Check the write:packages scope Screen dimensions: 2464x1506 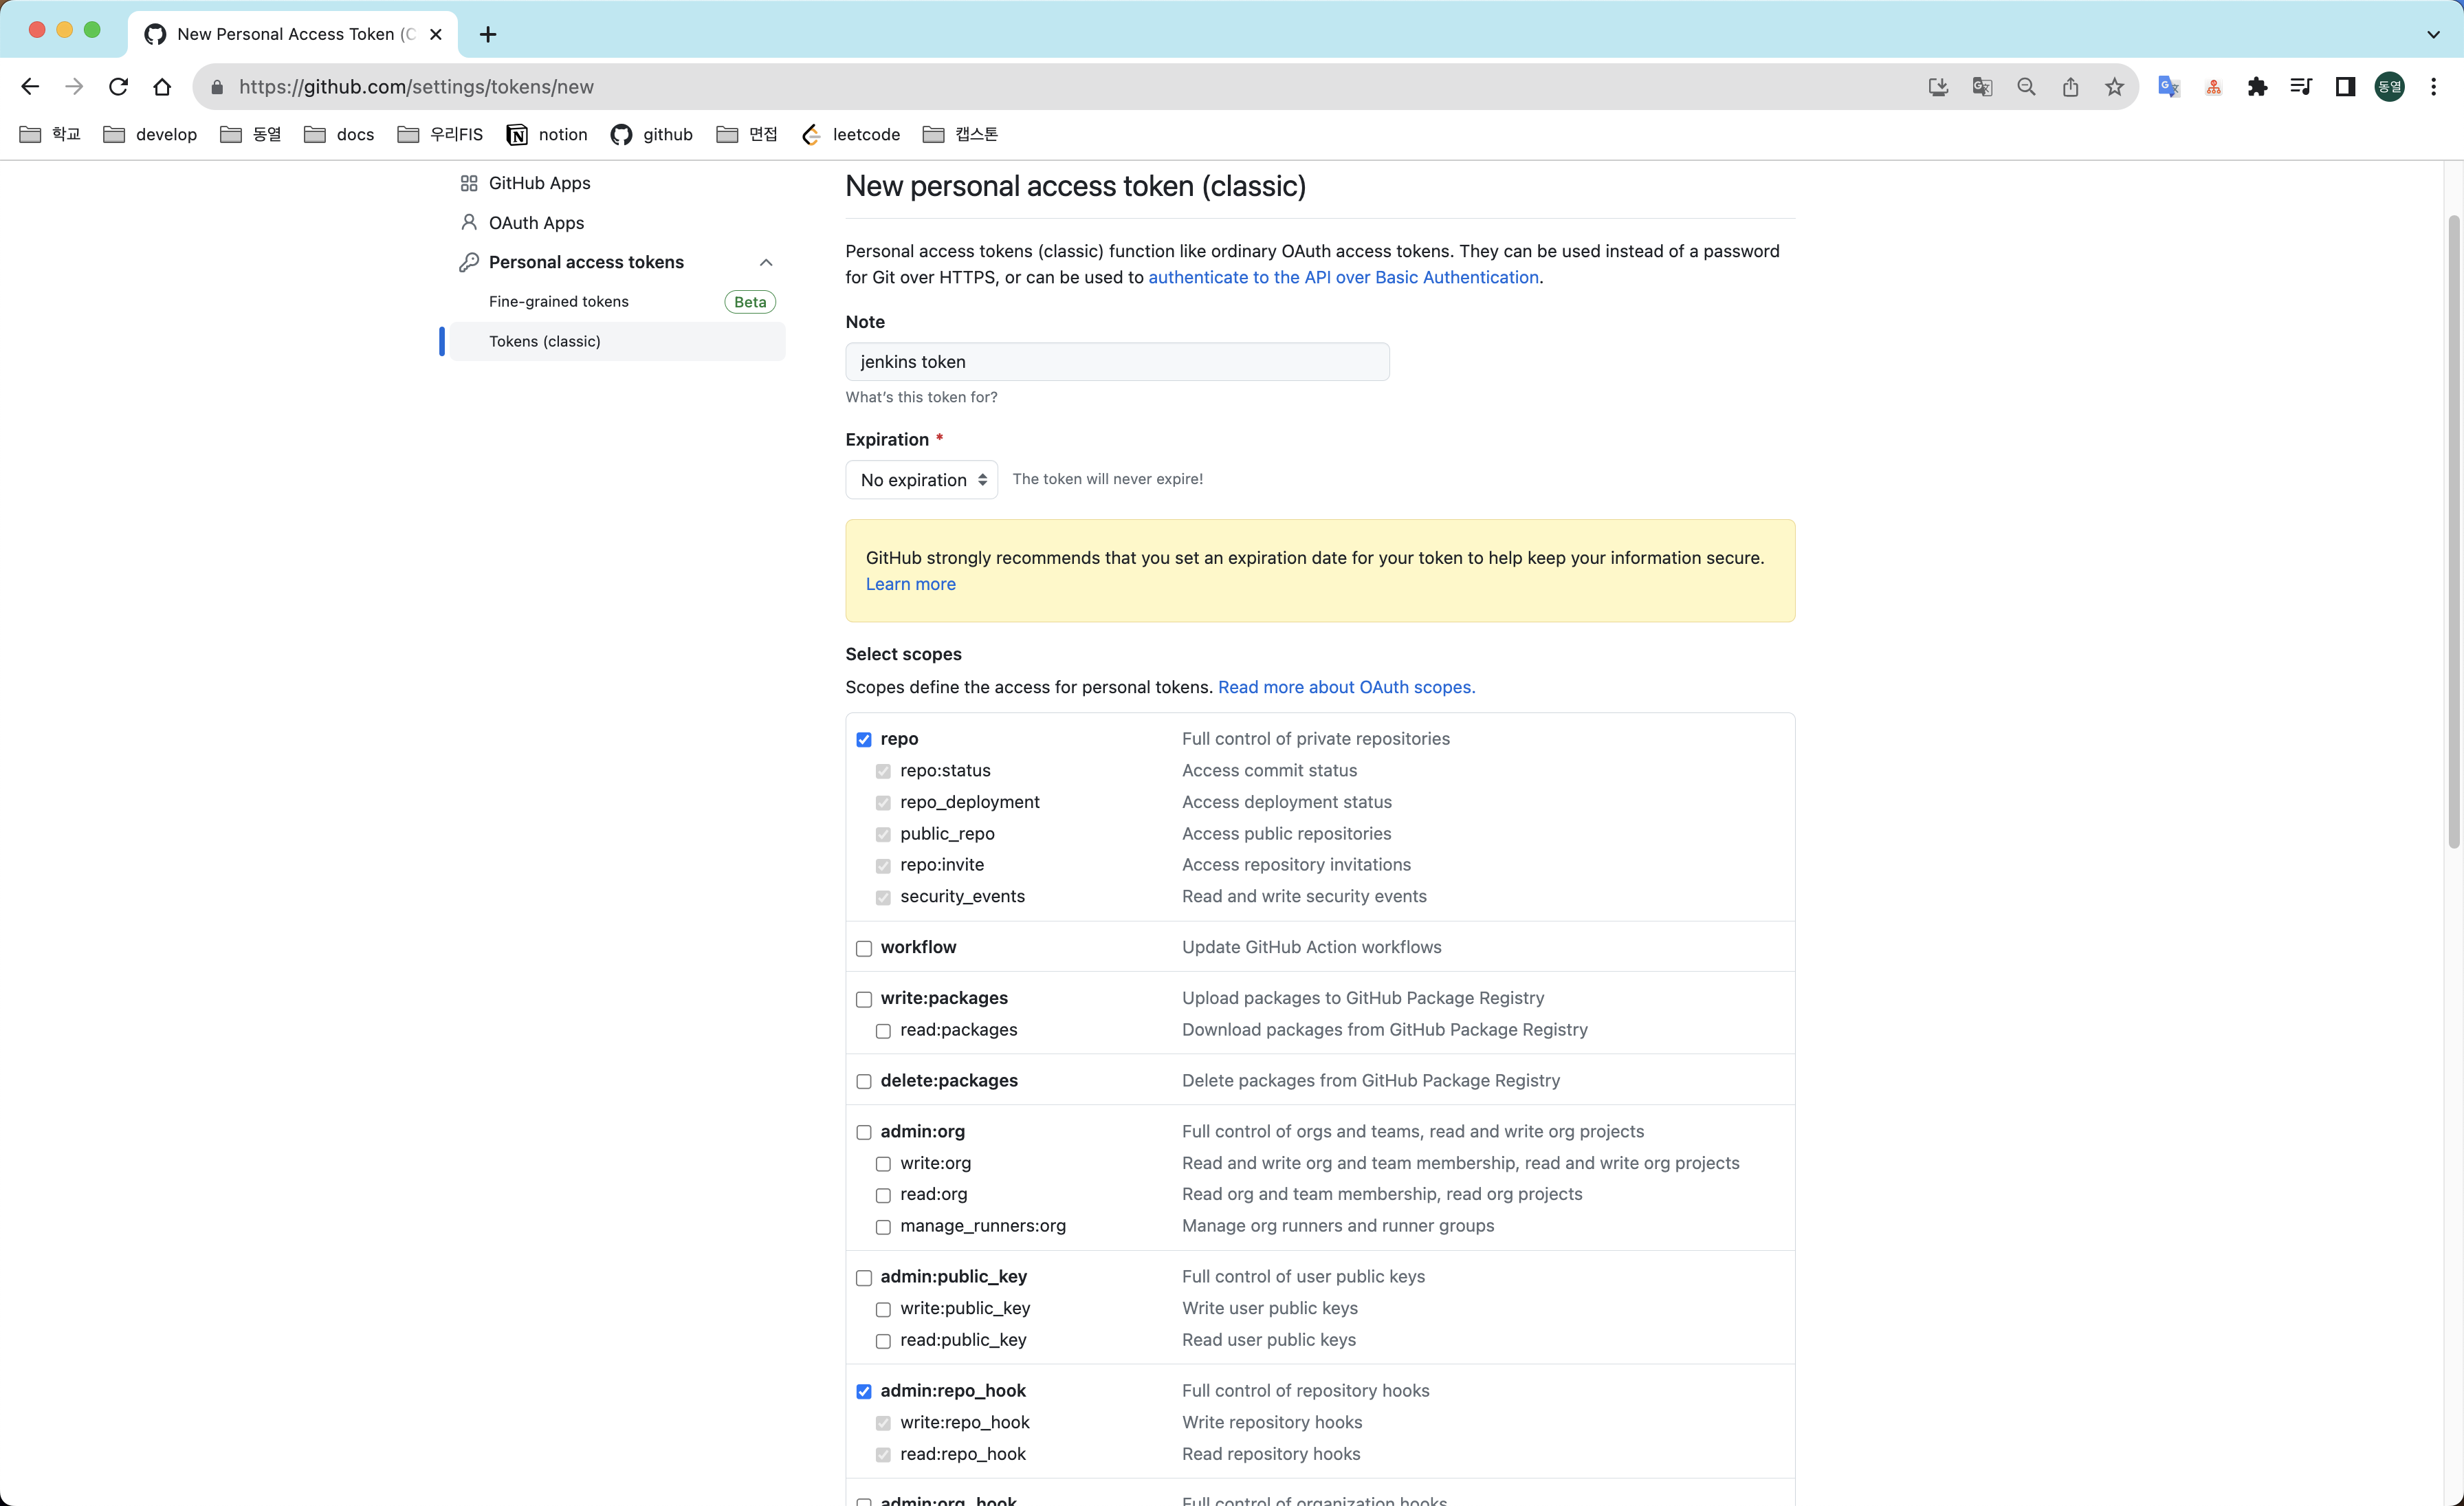(864, 999)
